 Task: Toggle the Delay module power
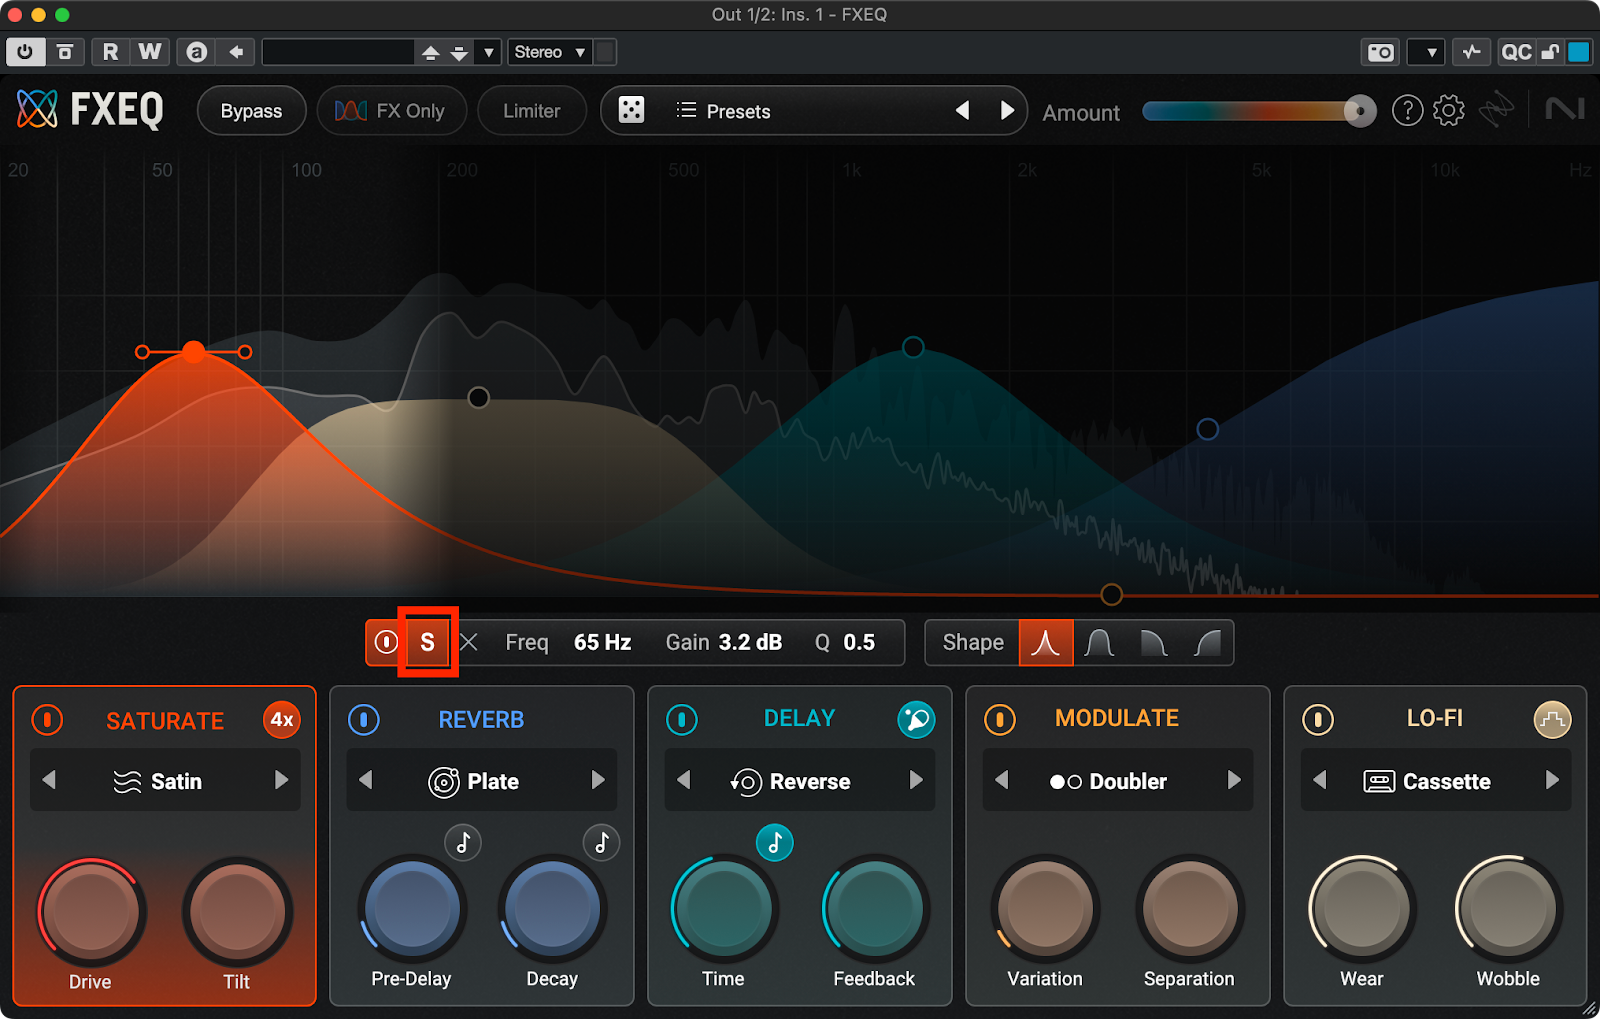(x=682, y=720)
